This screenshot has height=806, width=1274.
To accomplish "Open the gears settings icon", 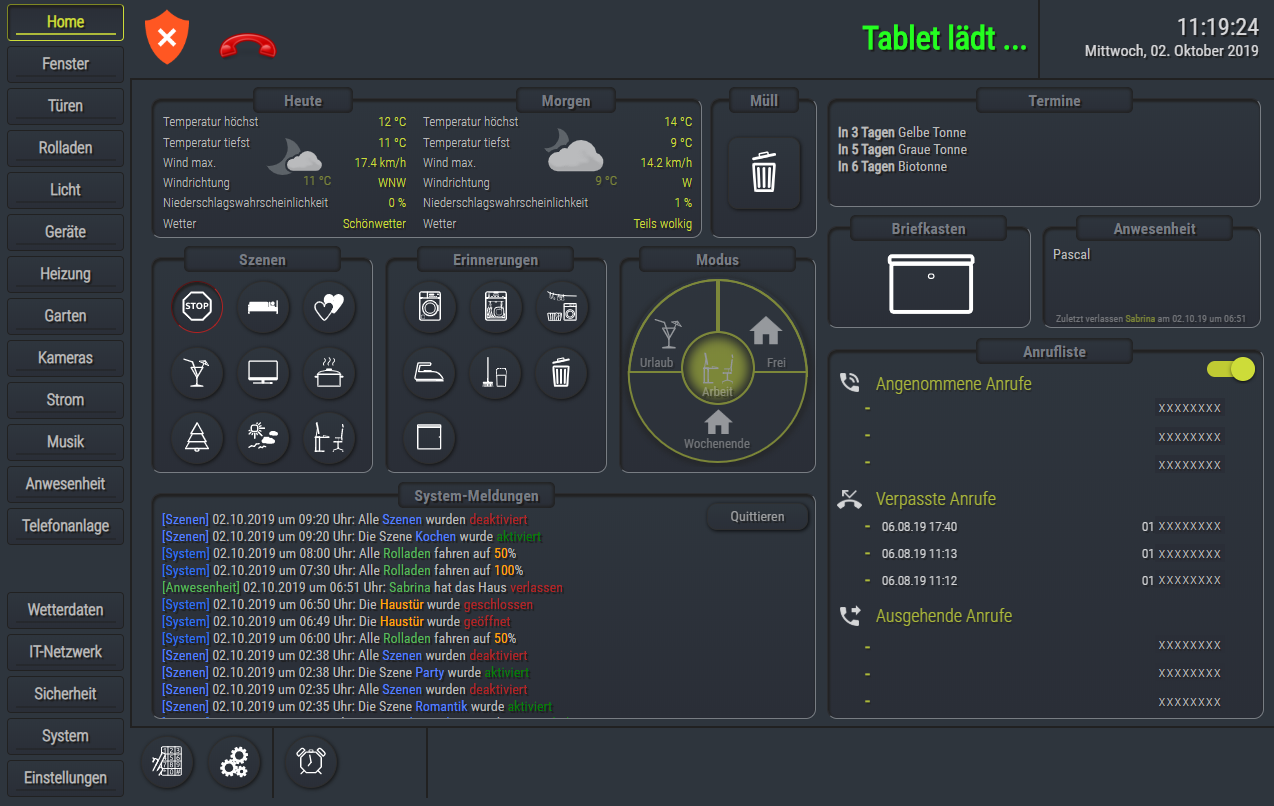I will pyautogui.click(x=234, y=764).
